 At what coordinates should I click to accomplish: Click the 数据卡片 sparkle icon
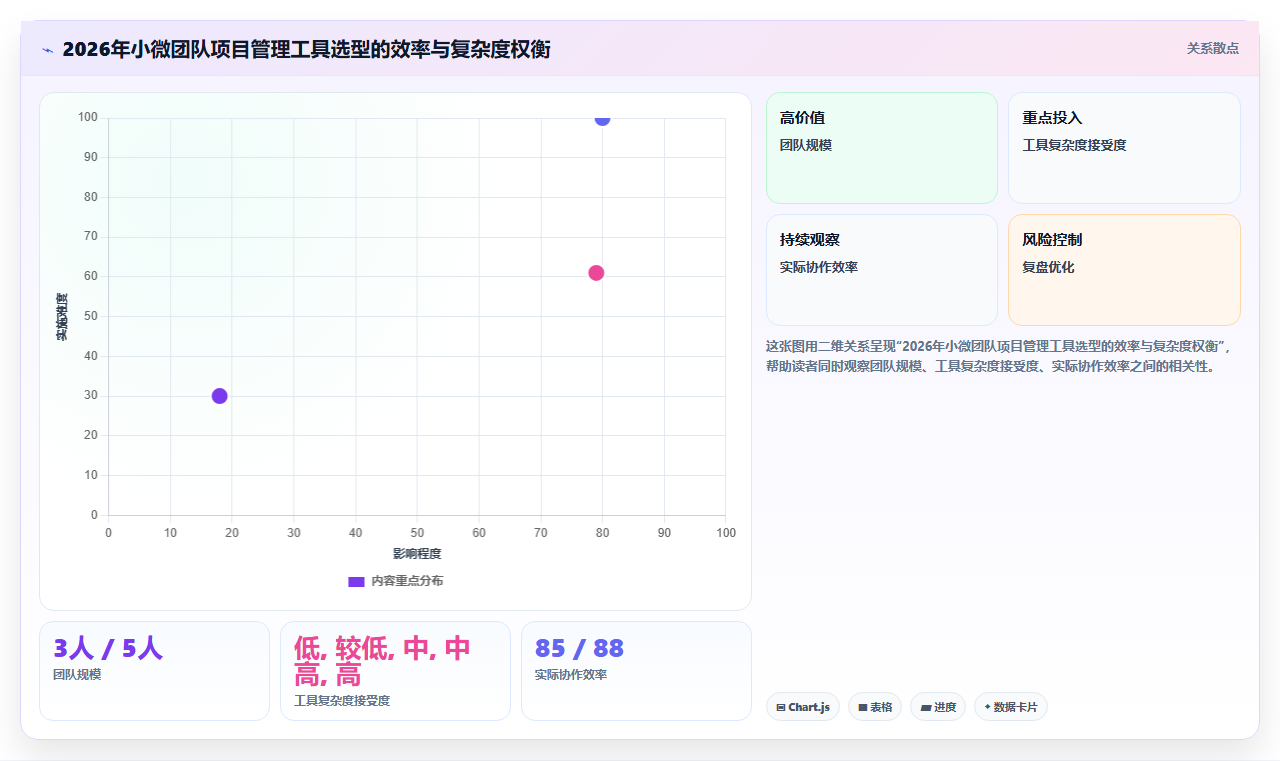coord(987,707)
